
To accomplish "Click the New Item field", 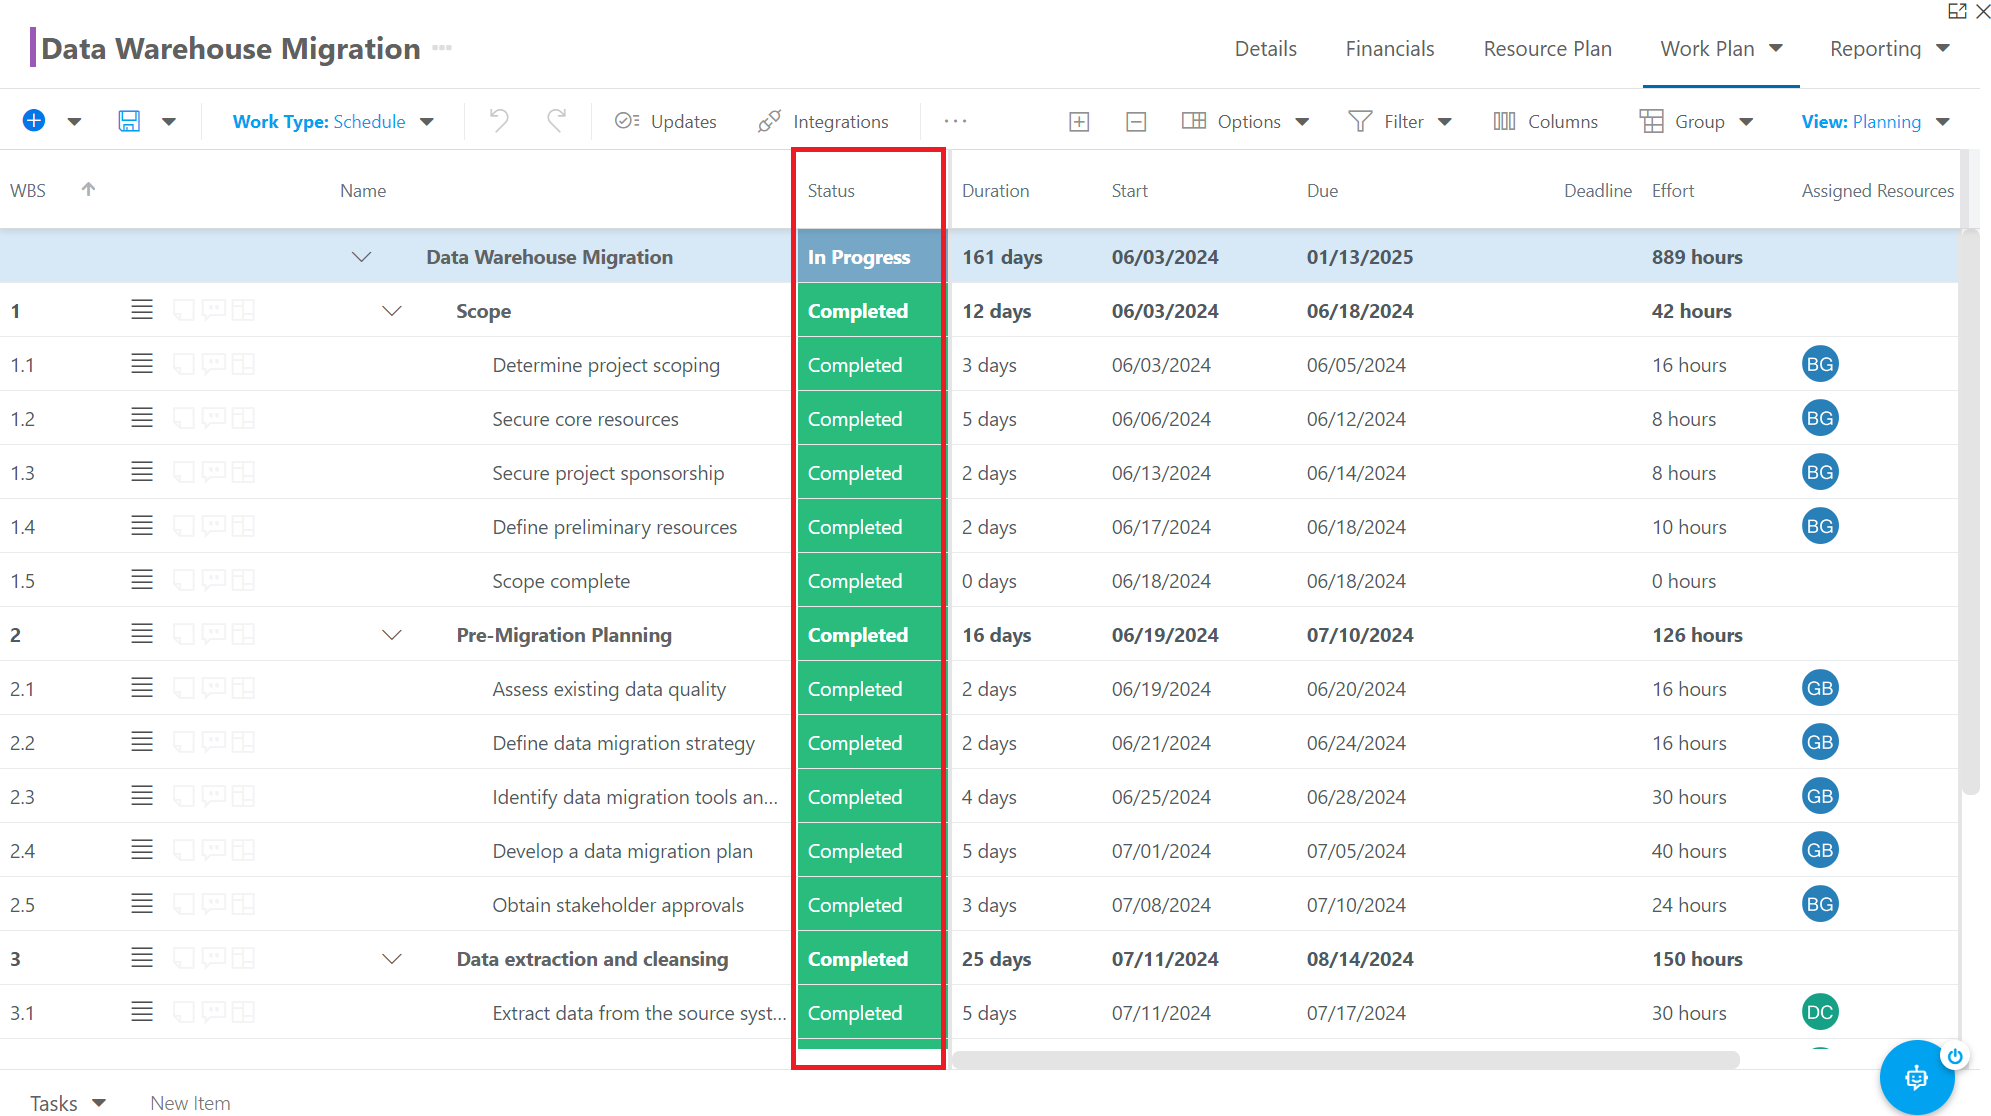I will [x=190, y=1103].
